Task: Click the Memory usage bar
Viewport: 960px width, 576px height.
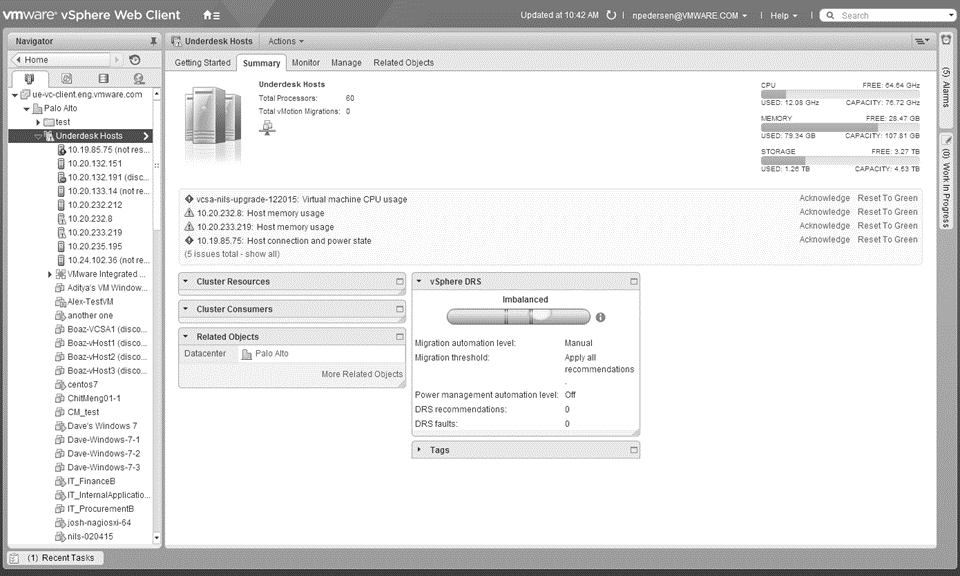Action: pyautogui.click(x=840, y=127)
